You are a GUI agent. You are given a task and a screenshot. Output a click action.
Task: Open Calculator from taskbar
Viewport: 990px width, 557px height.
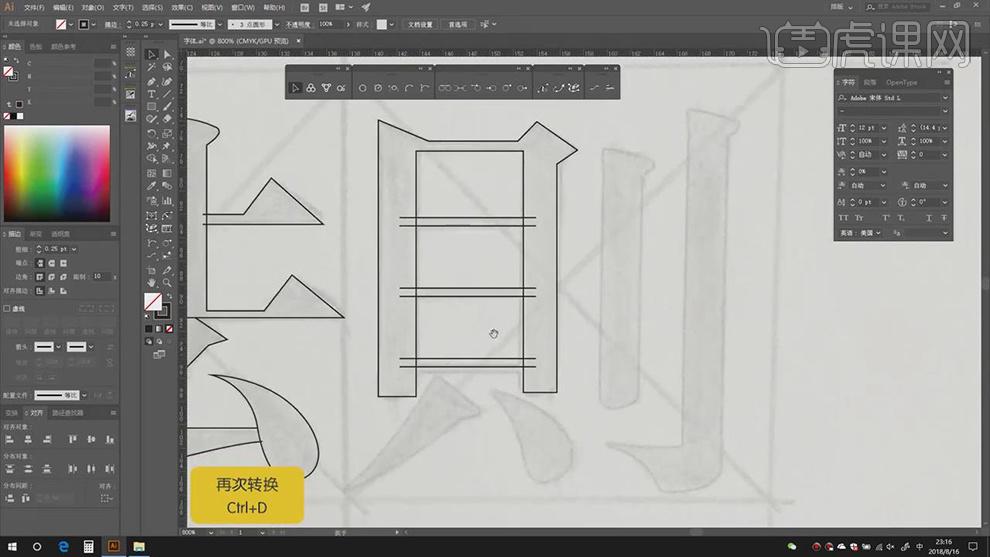pyautogui.click(x=88, y=546)
